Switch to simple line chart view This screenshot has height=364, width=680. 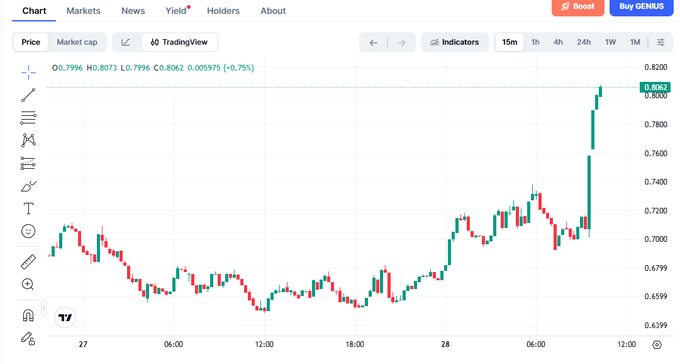pyautogui.click(x=126, y=42)
